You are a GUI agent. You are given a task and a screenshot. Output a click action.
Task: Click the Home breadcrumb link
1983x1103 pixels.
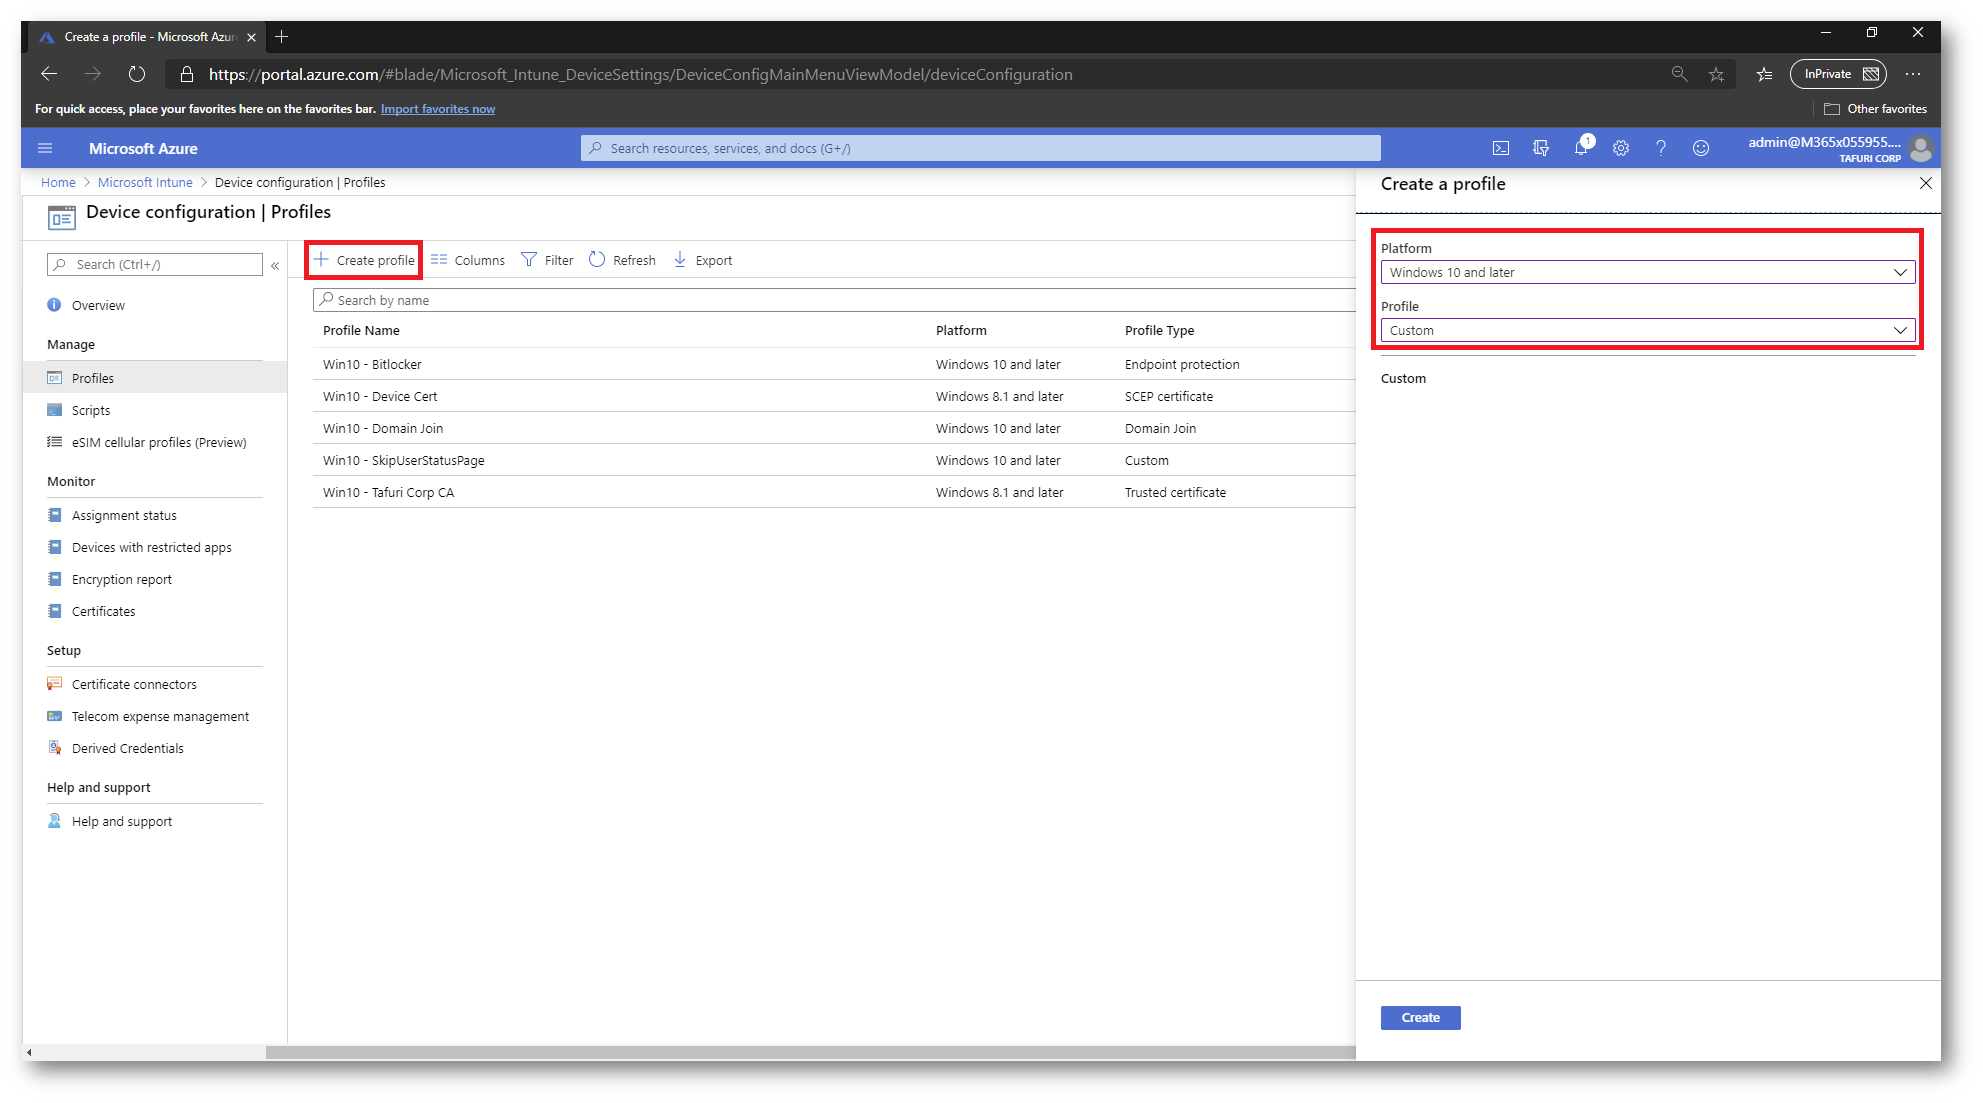pyautogui.click(x=58, y=183)
